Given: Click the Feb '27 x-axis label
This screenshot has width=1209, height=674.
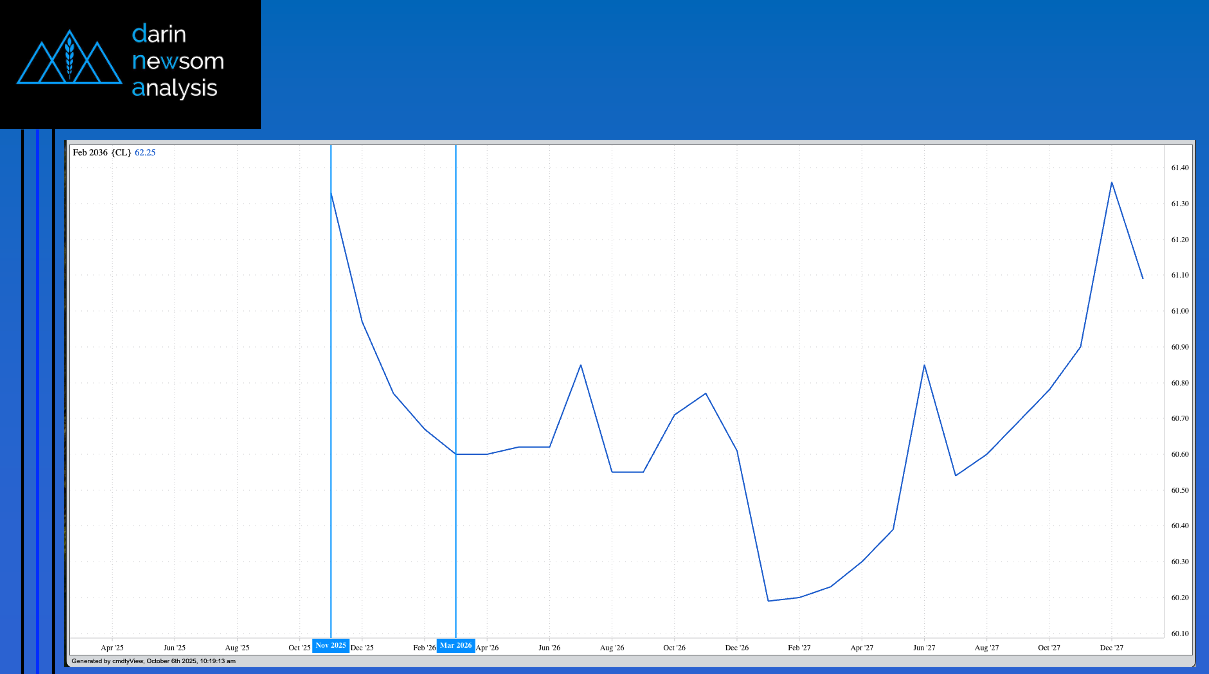Looking at the screenshot, I should [799, 648].
